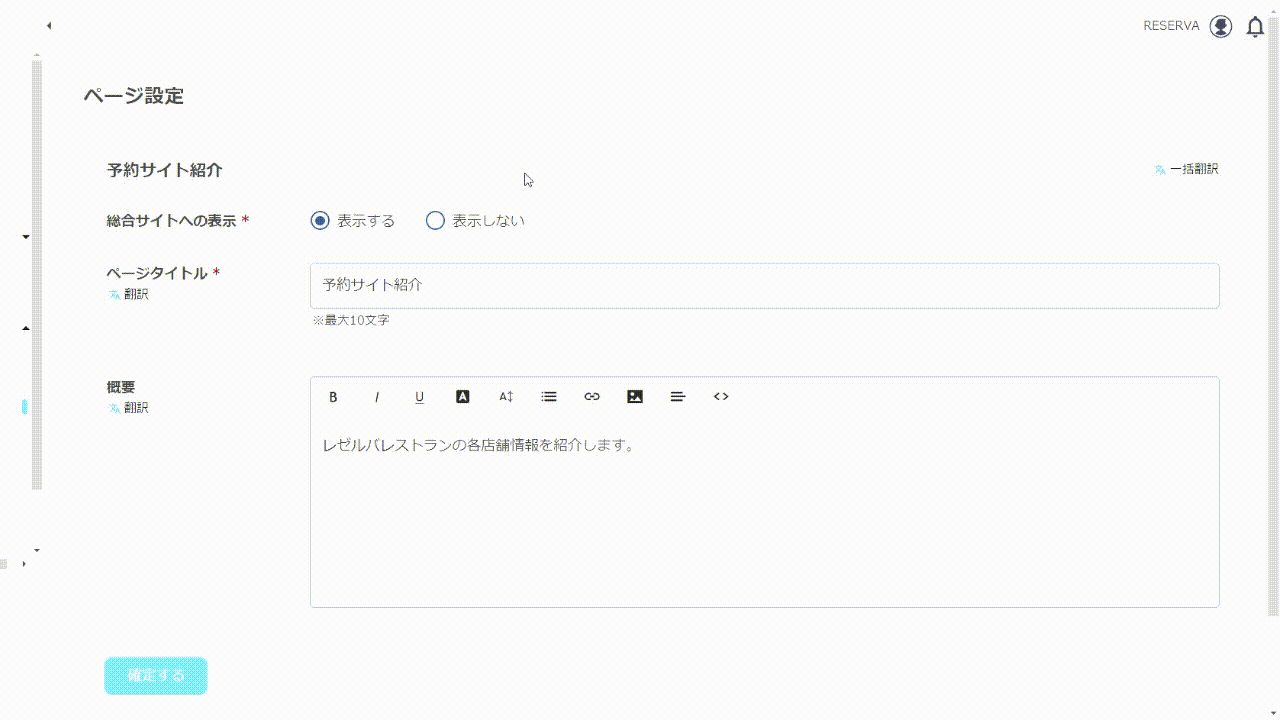Click 翻訳 under 概要
Viewport: 1280px width, 720px height.
point(128,408)
